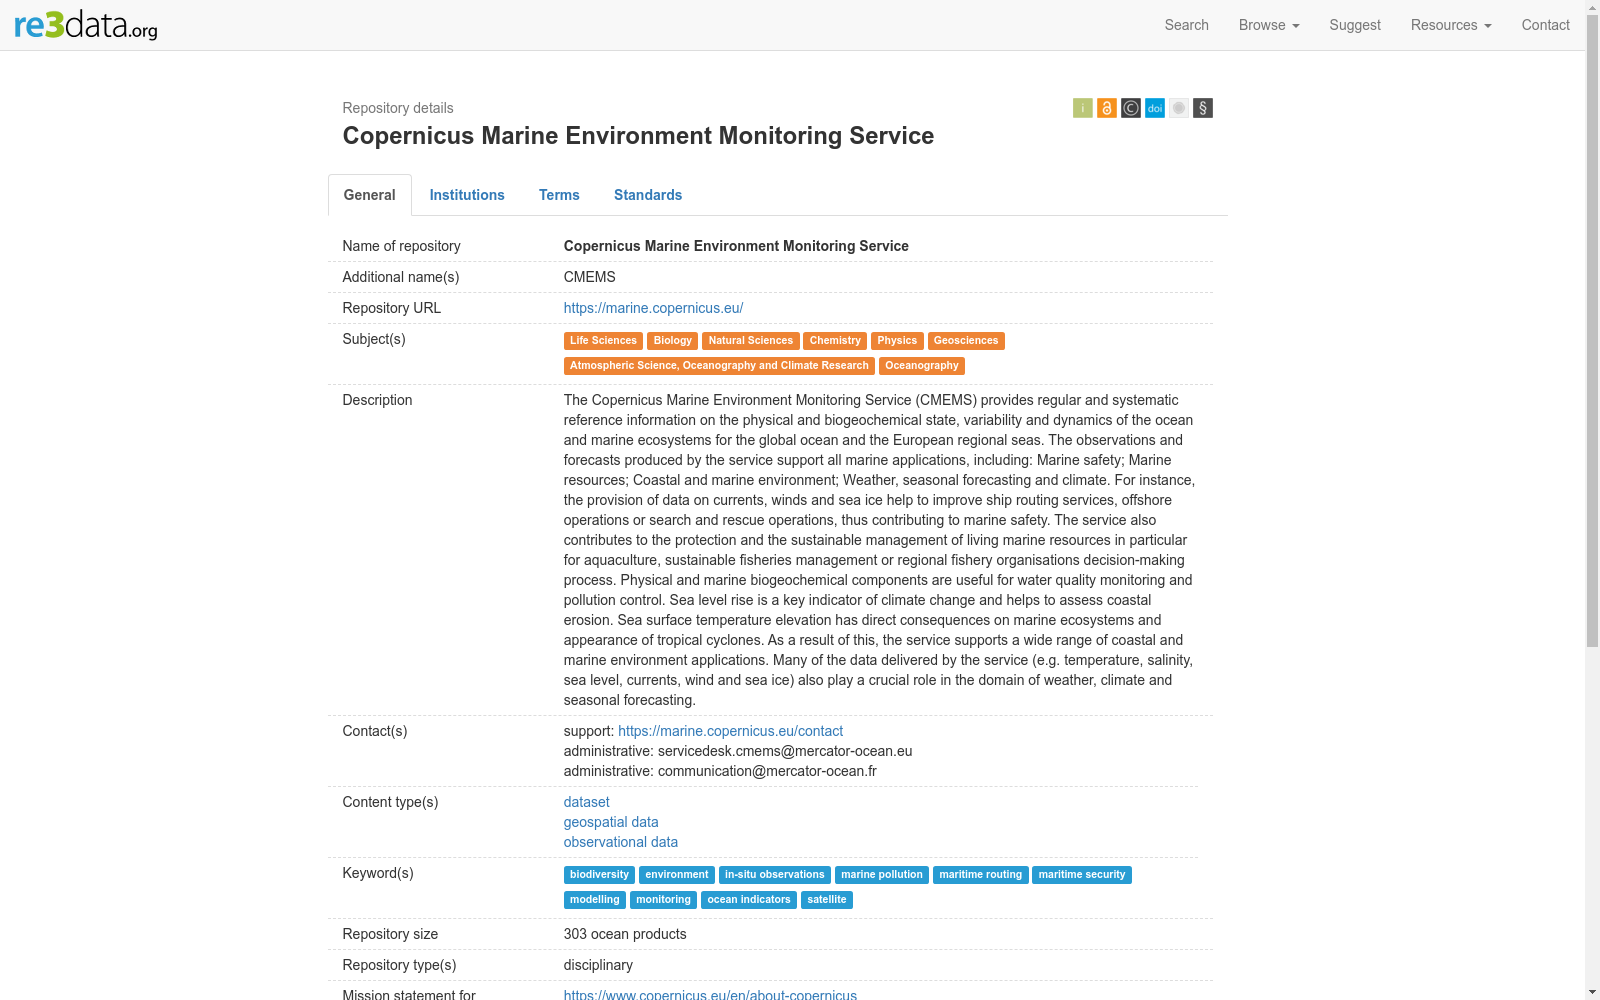The image size is (1600, 1000).
Task: Click the Keyword(s) row label
Action: (x=378, y=873)
